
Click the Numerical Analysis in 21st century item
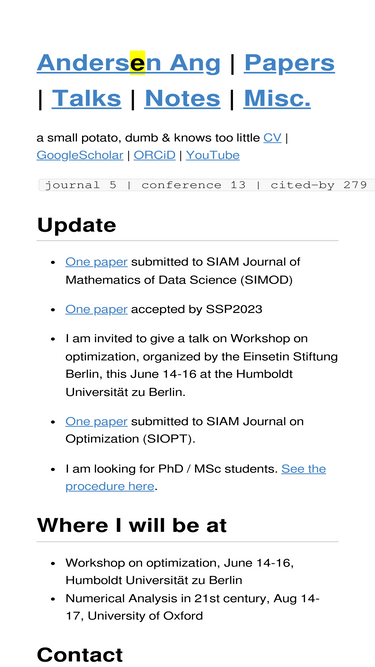(192, 607)
